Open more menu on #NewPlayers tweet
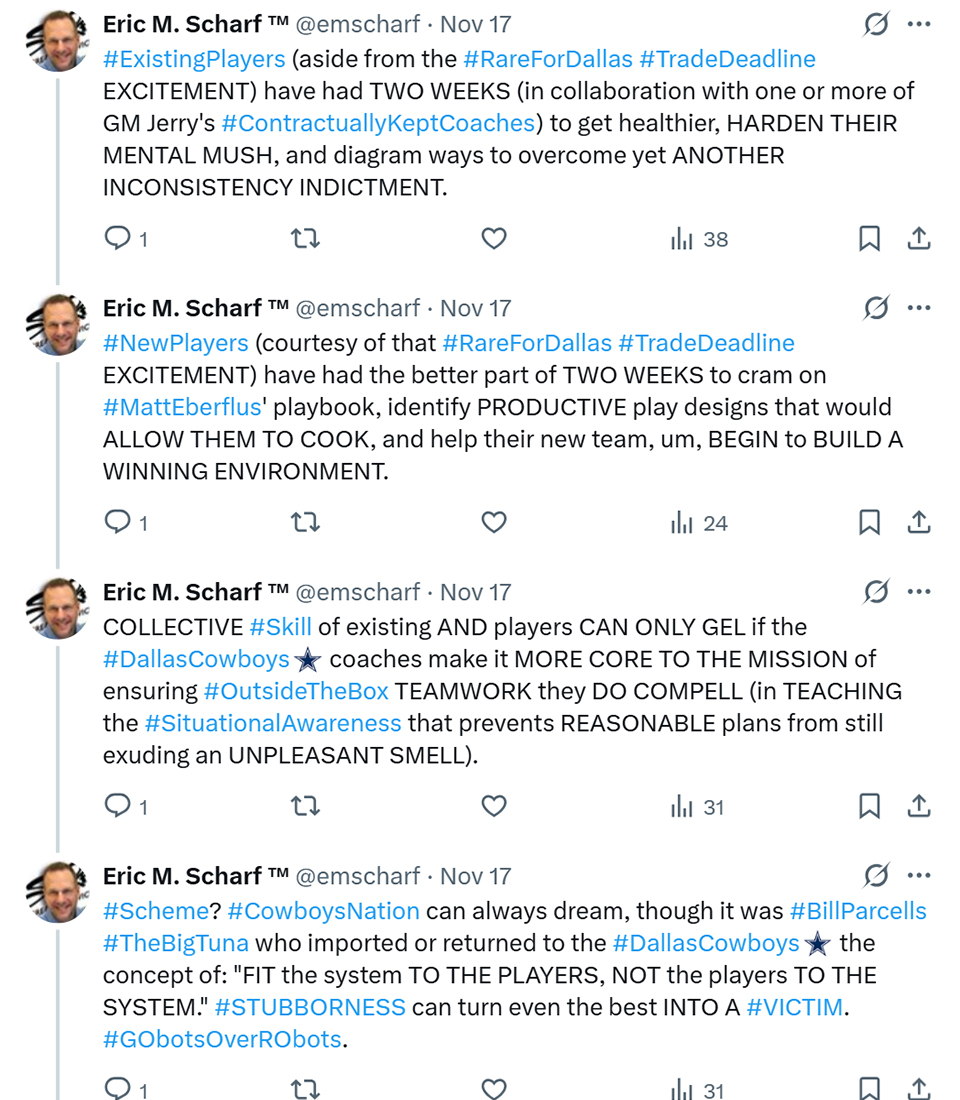The height and width of the screenshot is (1100, 960). tap(919, 308)
